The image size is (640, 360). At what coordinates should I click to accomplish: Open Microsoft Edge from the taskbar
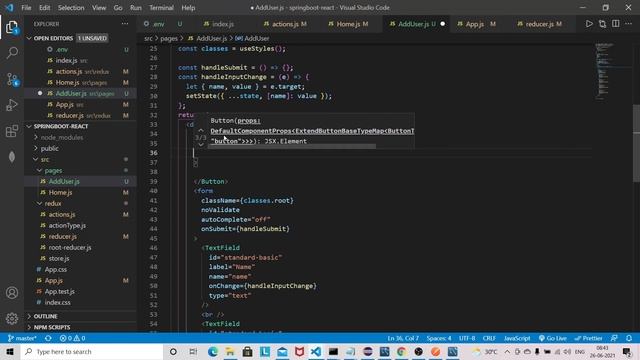point(213,351)
